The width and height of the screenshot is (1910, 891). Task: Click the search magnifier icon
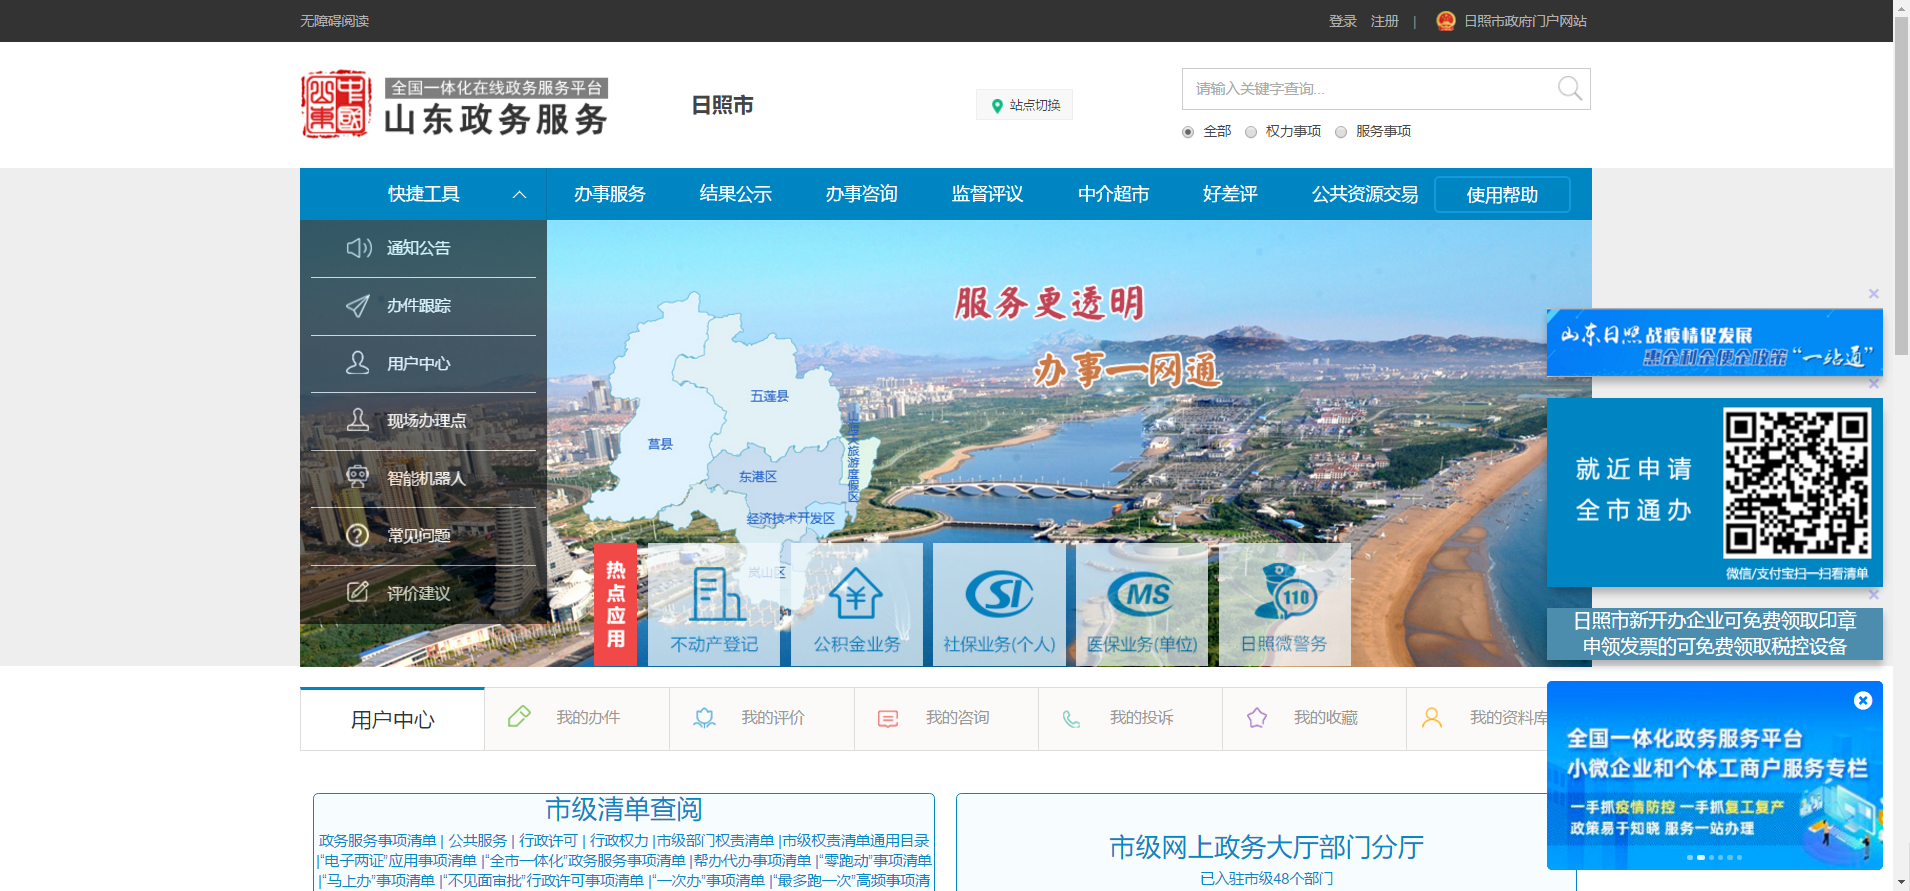(x=1569, y=89)
